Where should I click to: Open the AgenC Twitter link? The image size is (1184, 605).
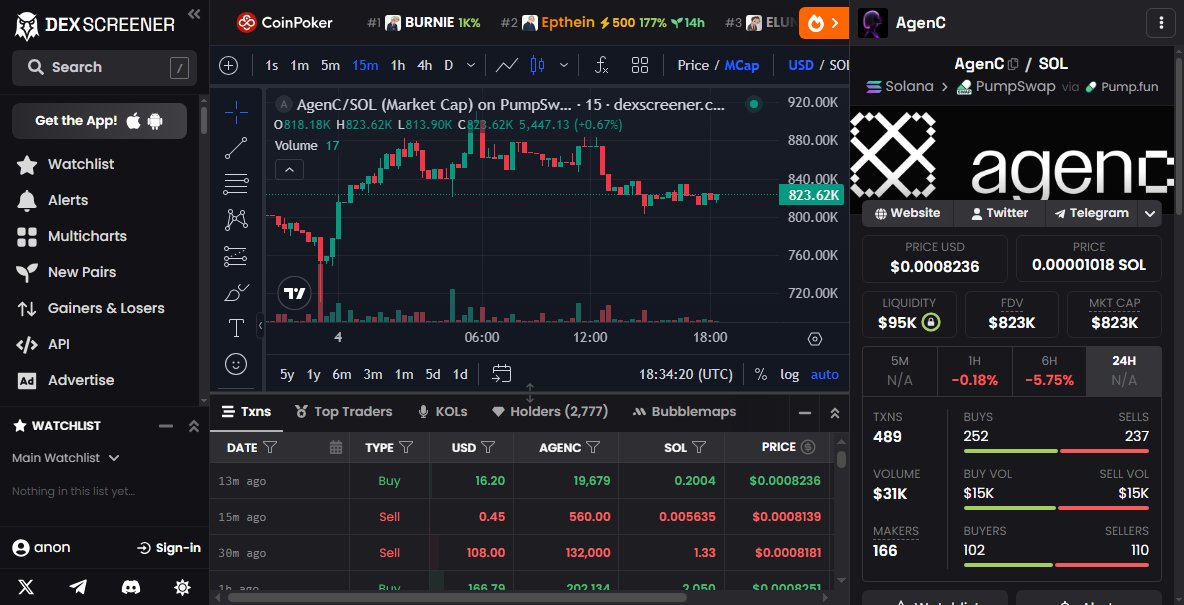pos(999,214)
